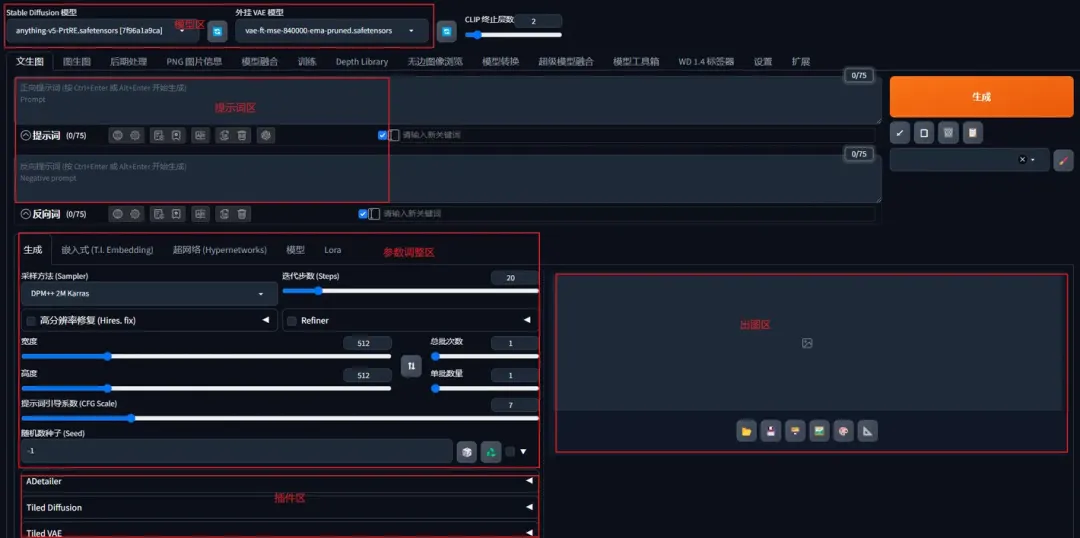This screenshot has width=1080, height=538.
Task: Refresh the Stable Diffusion model list
Action: click(217, 32)
